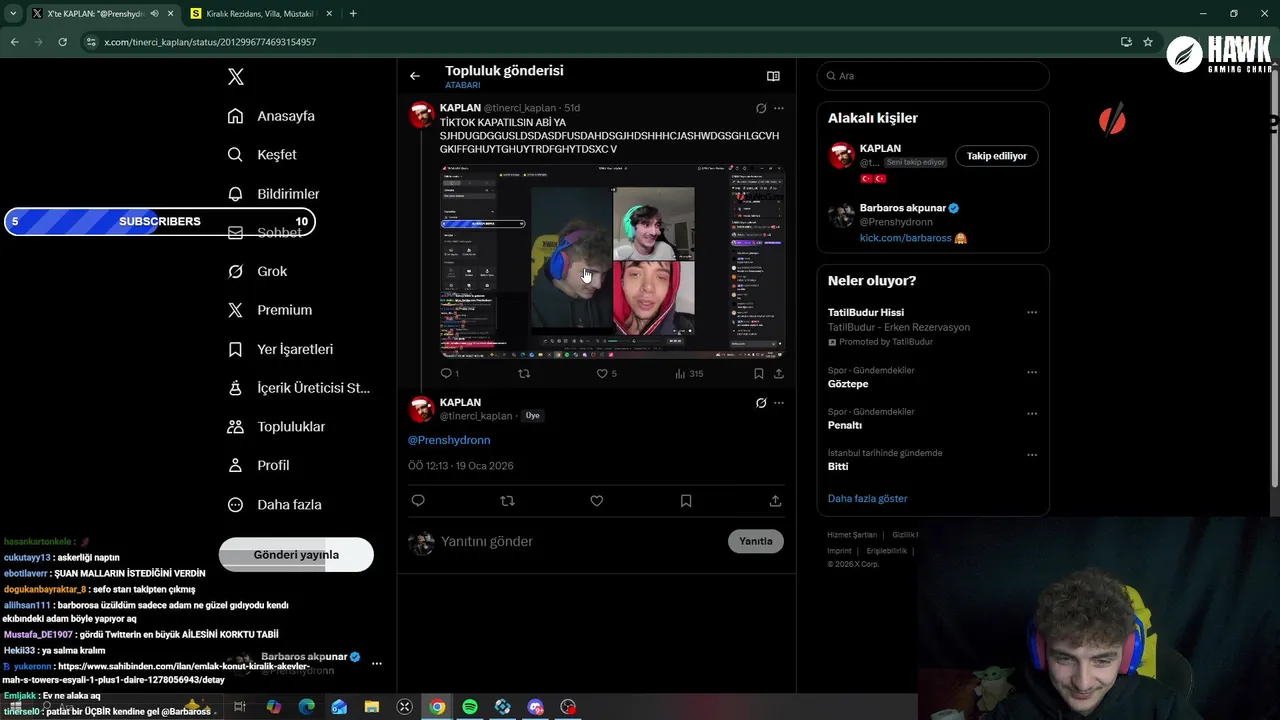
Task: Open the account menu dots beside Barbaros akpunar
Action: 377,663
